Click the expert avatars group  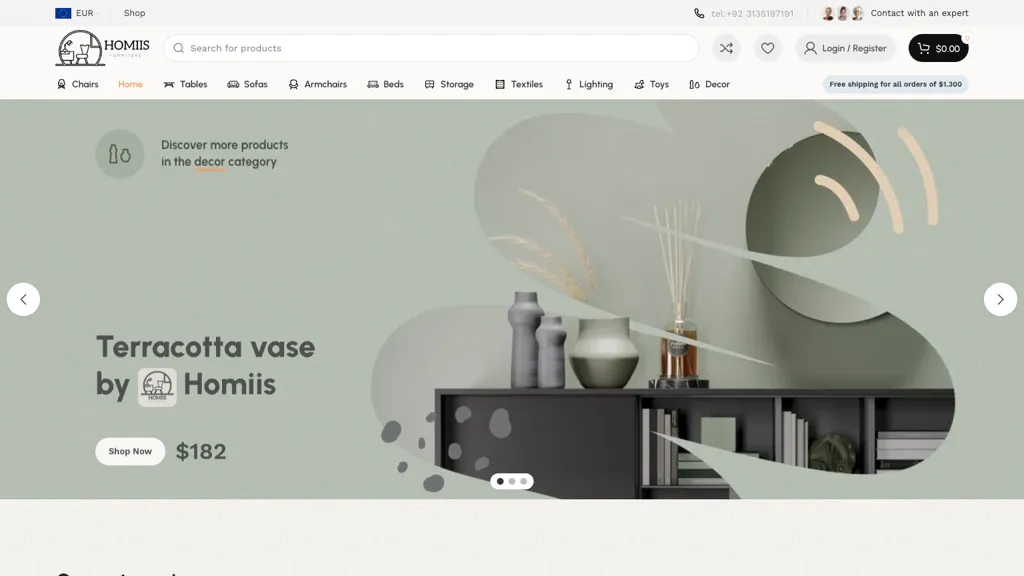click(x=842, y=13)
